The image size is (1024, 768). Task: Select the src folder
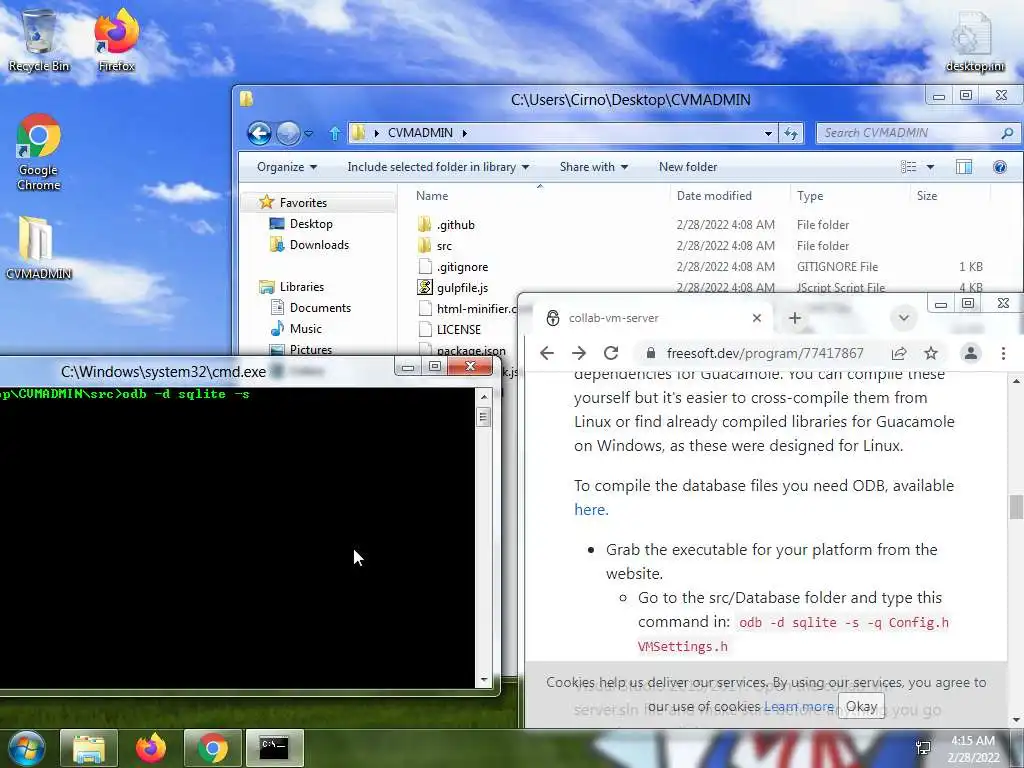pos(444,246)
